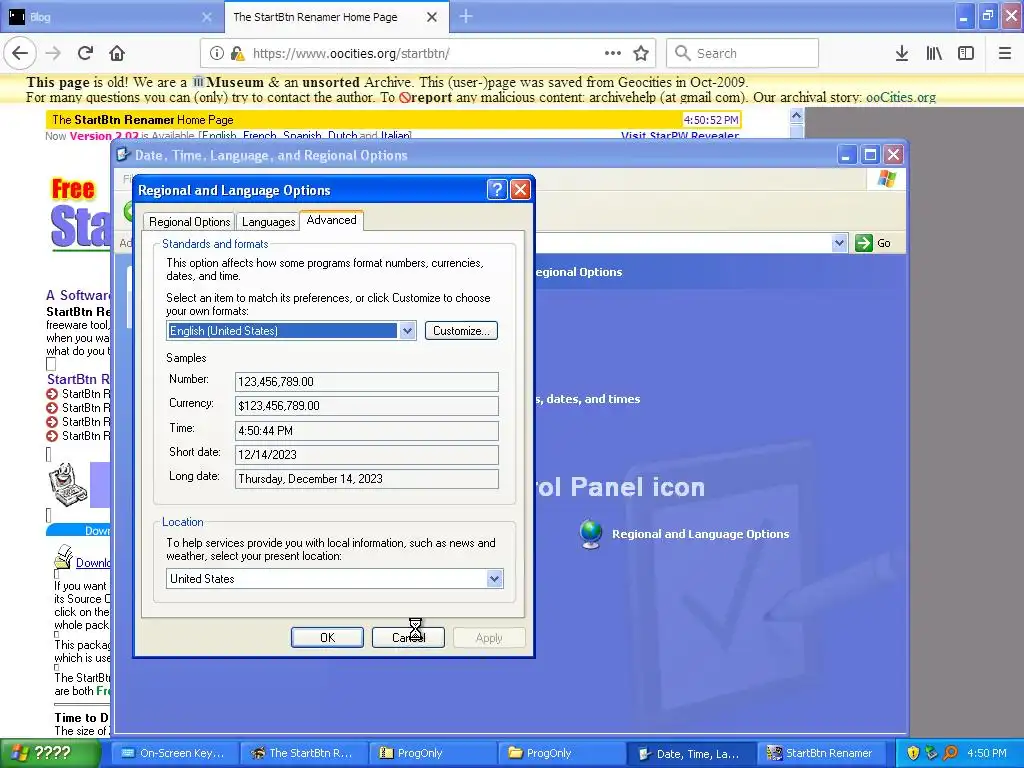The image size is (1024, 768).
Task: Click the Customize... button
Action: pyautogui.click(x=461, y=330)
